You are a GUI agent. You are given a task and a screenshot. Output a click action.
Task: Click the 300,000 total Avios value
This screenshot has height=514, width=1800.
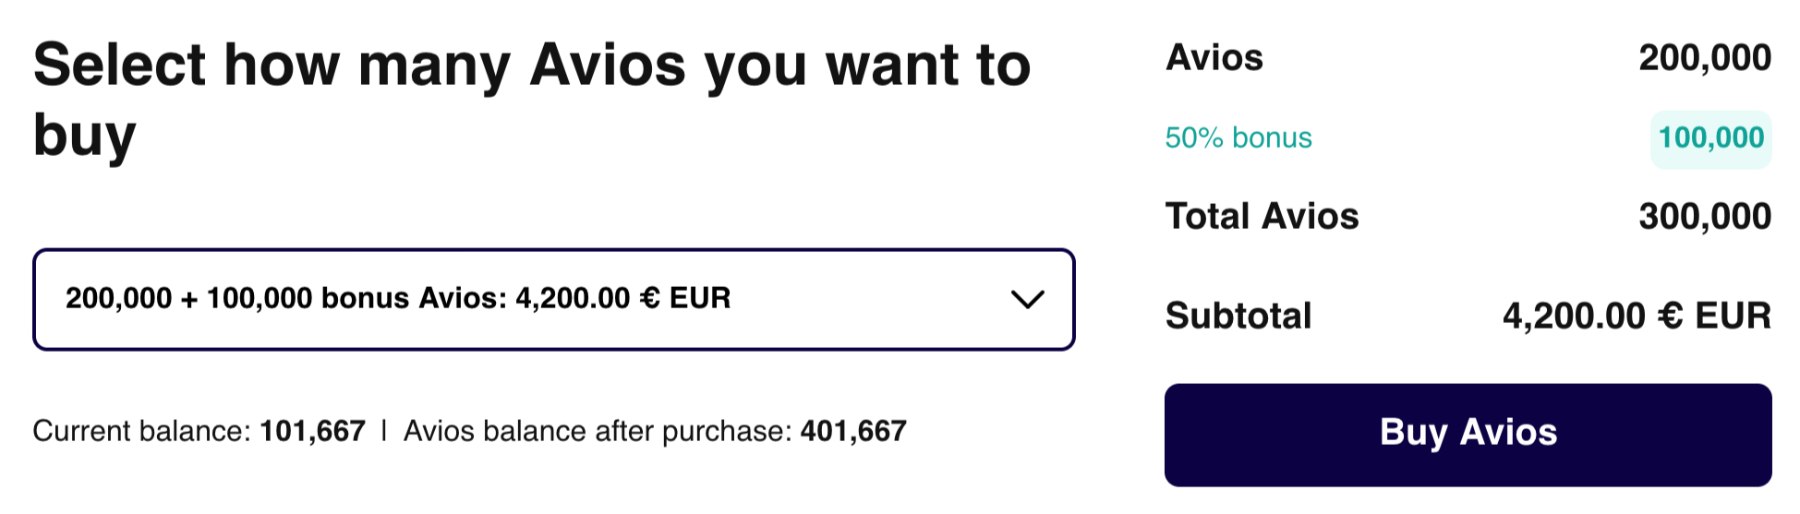[x=1704, y=216]
